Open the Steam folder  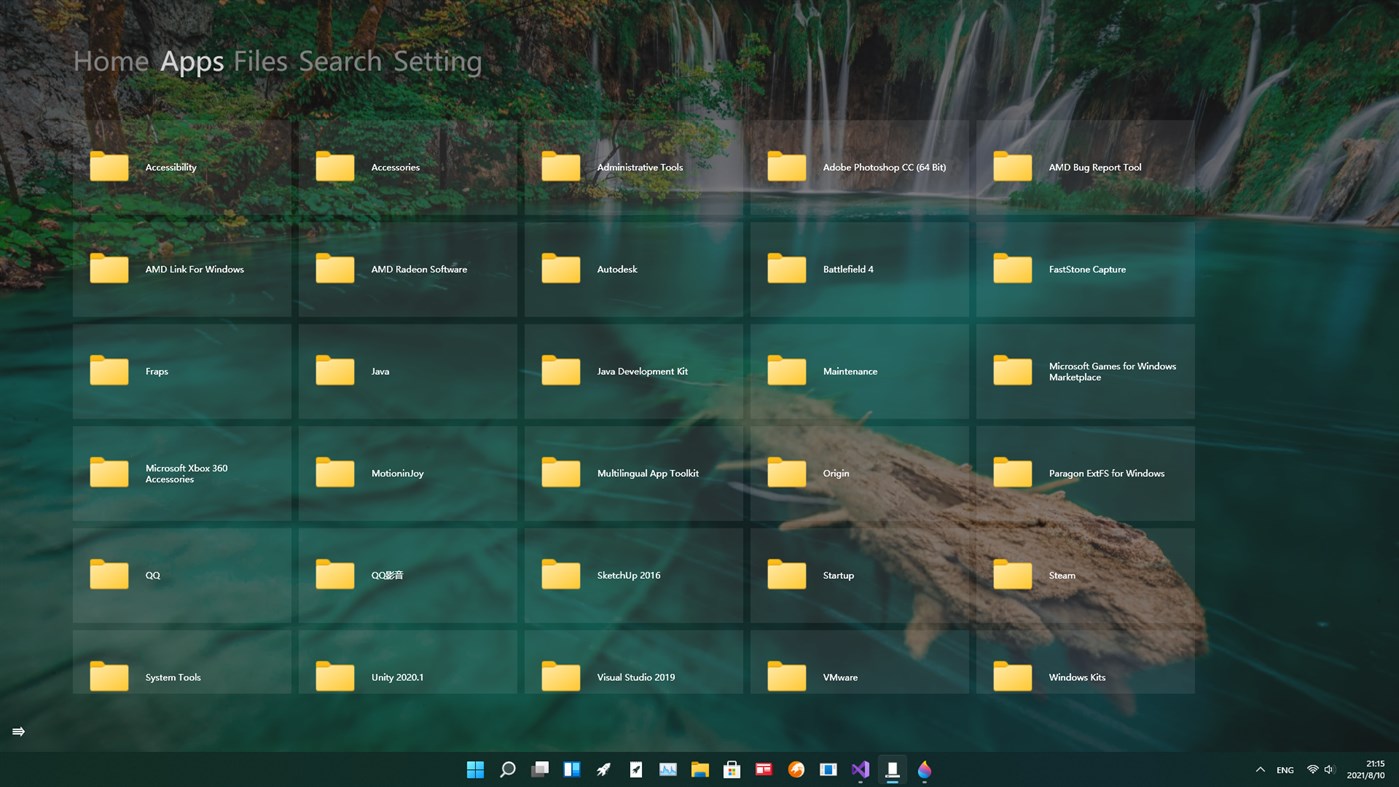(x=1085, y=575)
